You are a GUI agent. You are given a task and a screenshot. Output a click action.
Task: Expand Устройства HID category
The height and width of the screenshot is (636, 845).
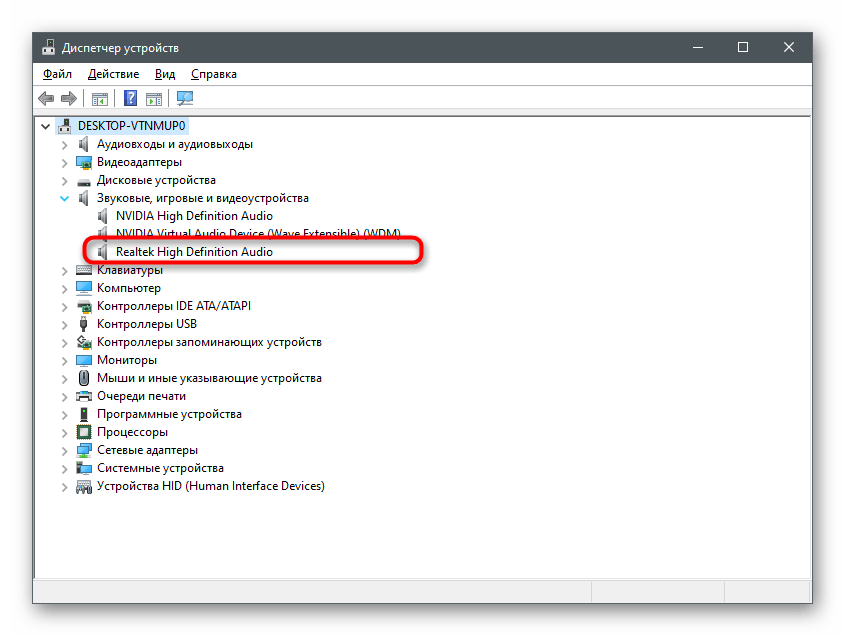tap(65, 487)
